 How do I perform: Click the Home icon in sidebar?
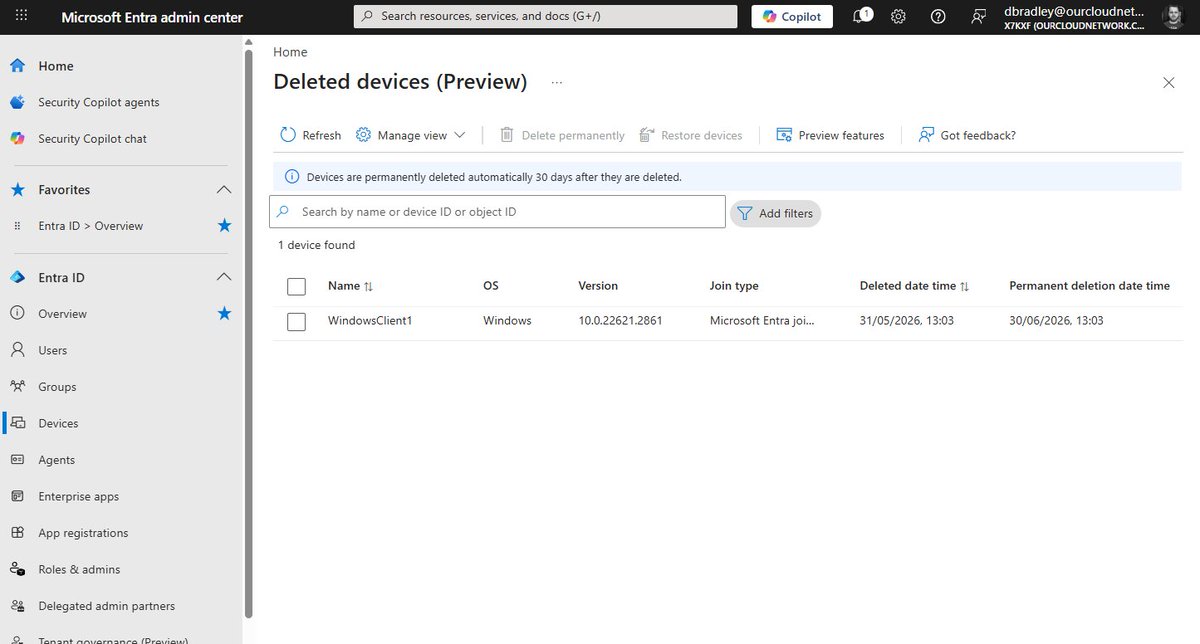click(x=17, y=66)
